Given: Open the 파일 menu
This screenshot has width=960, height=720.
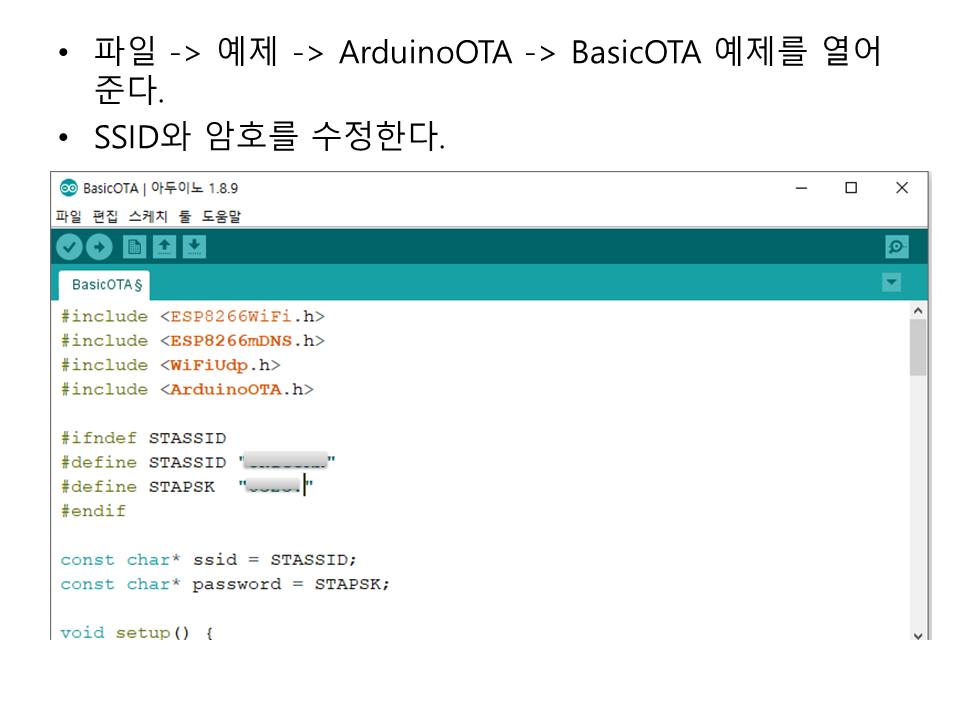Looking at the screenshot, I should click(69, 216).
